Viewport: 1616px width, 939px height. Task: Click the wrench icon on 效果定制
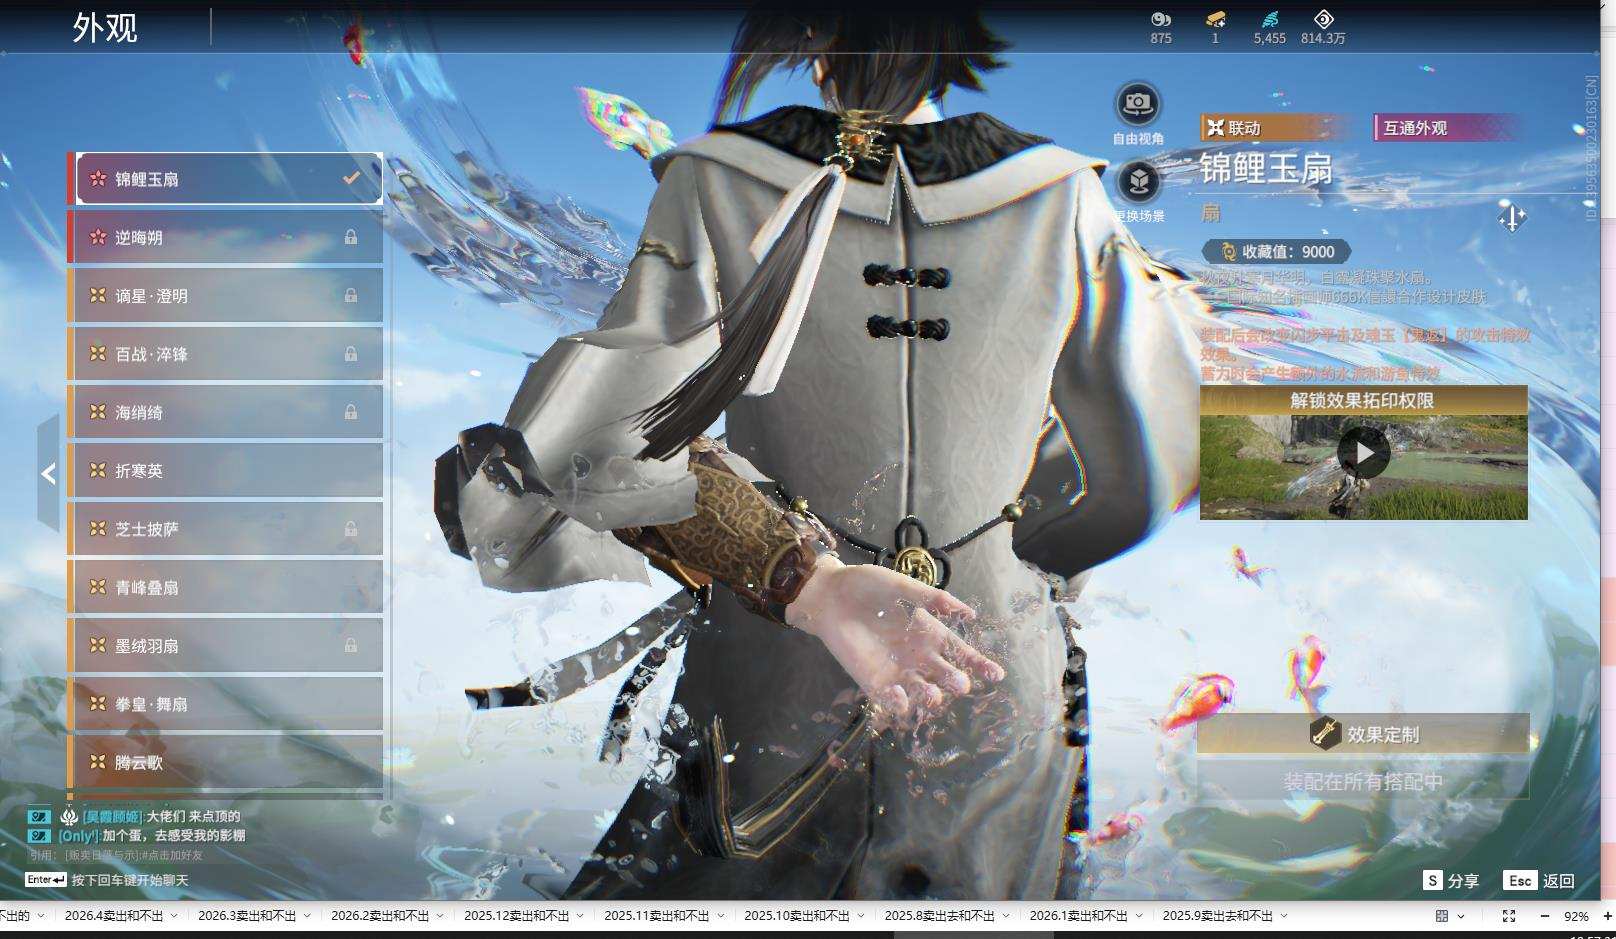click(1325, 734)
